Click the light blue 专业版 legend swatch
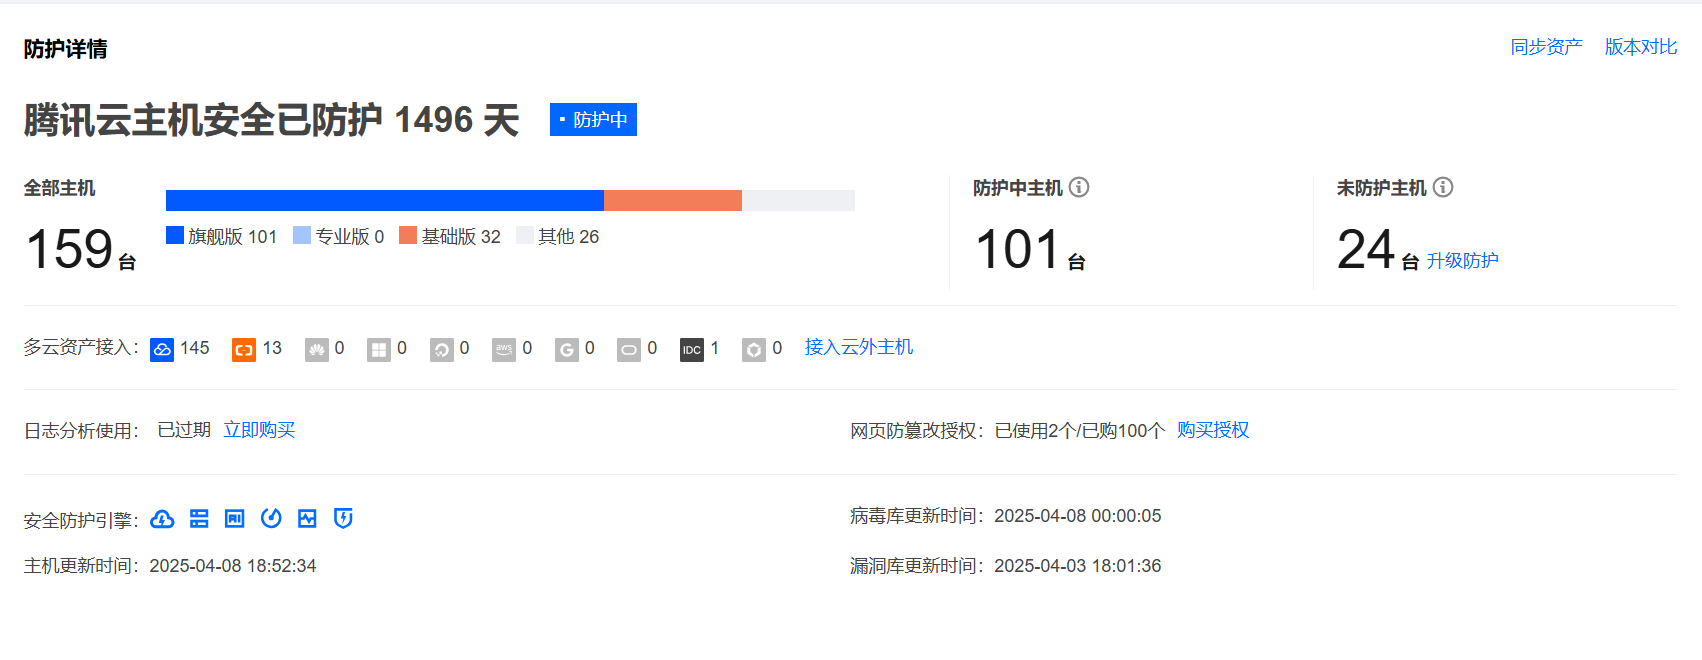Screen dimensions: 1702x660 (x=302, y=235)
